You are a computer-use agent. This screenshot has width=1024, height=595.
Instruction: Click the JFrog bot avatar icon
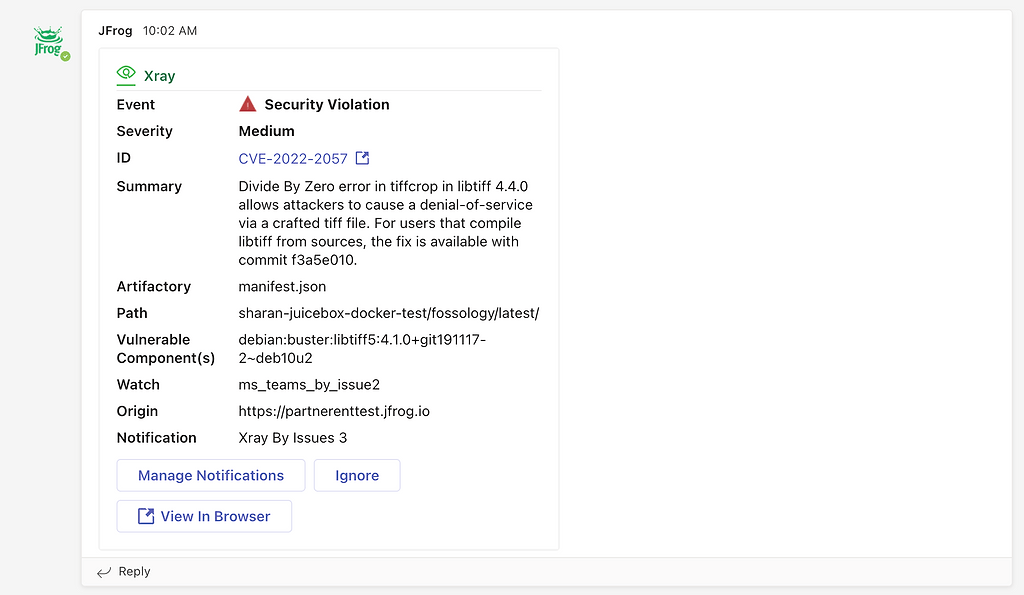click(x=50, y=42)
